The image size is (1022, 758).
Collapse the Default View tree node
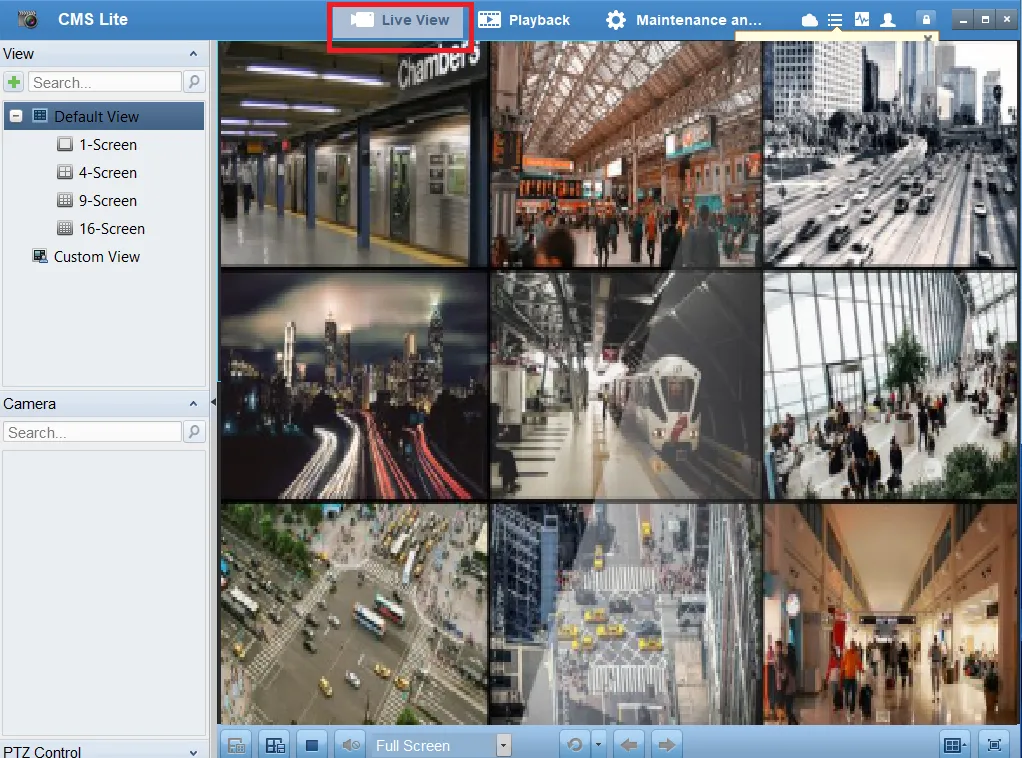click(16, 116)
